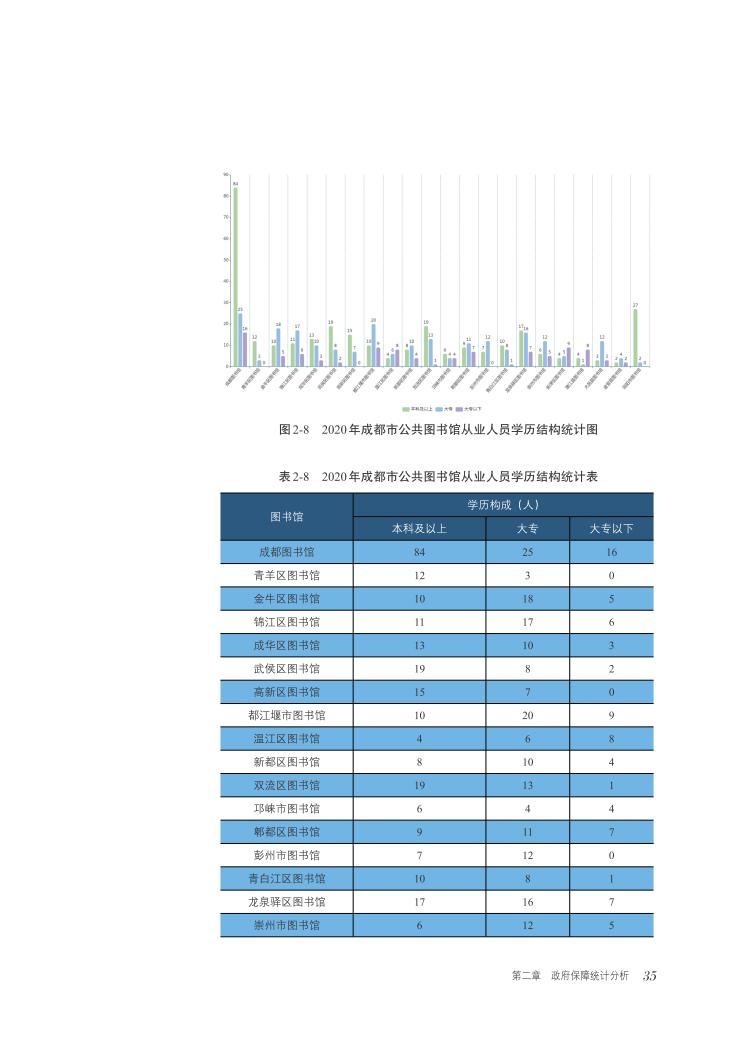752x1047 pixels.
Task: Click the page number 35
Action: pyautogui.click(x=650, y=976)
